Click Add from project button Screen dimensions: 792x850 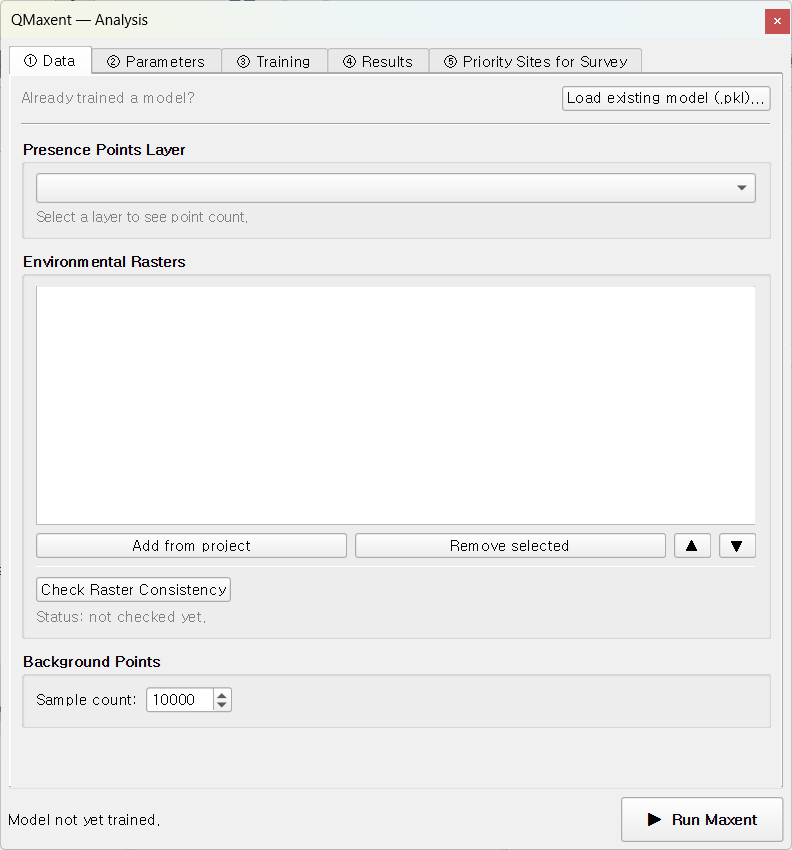[191, 545]
